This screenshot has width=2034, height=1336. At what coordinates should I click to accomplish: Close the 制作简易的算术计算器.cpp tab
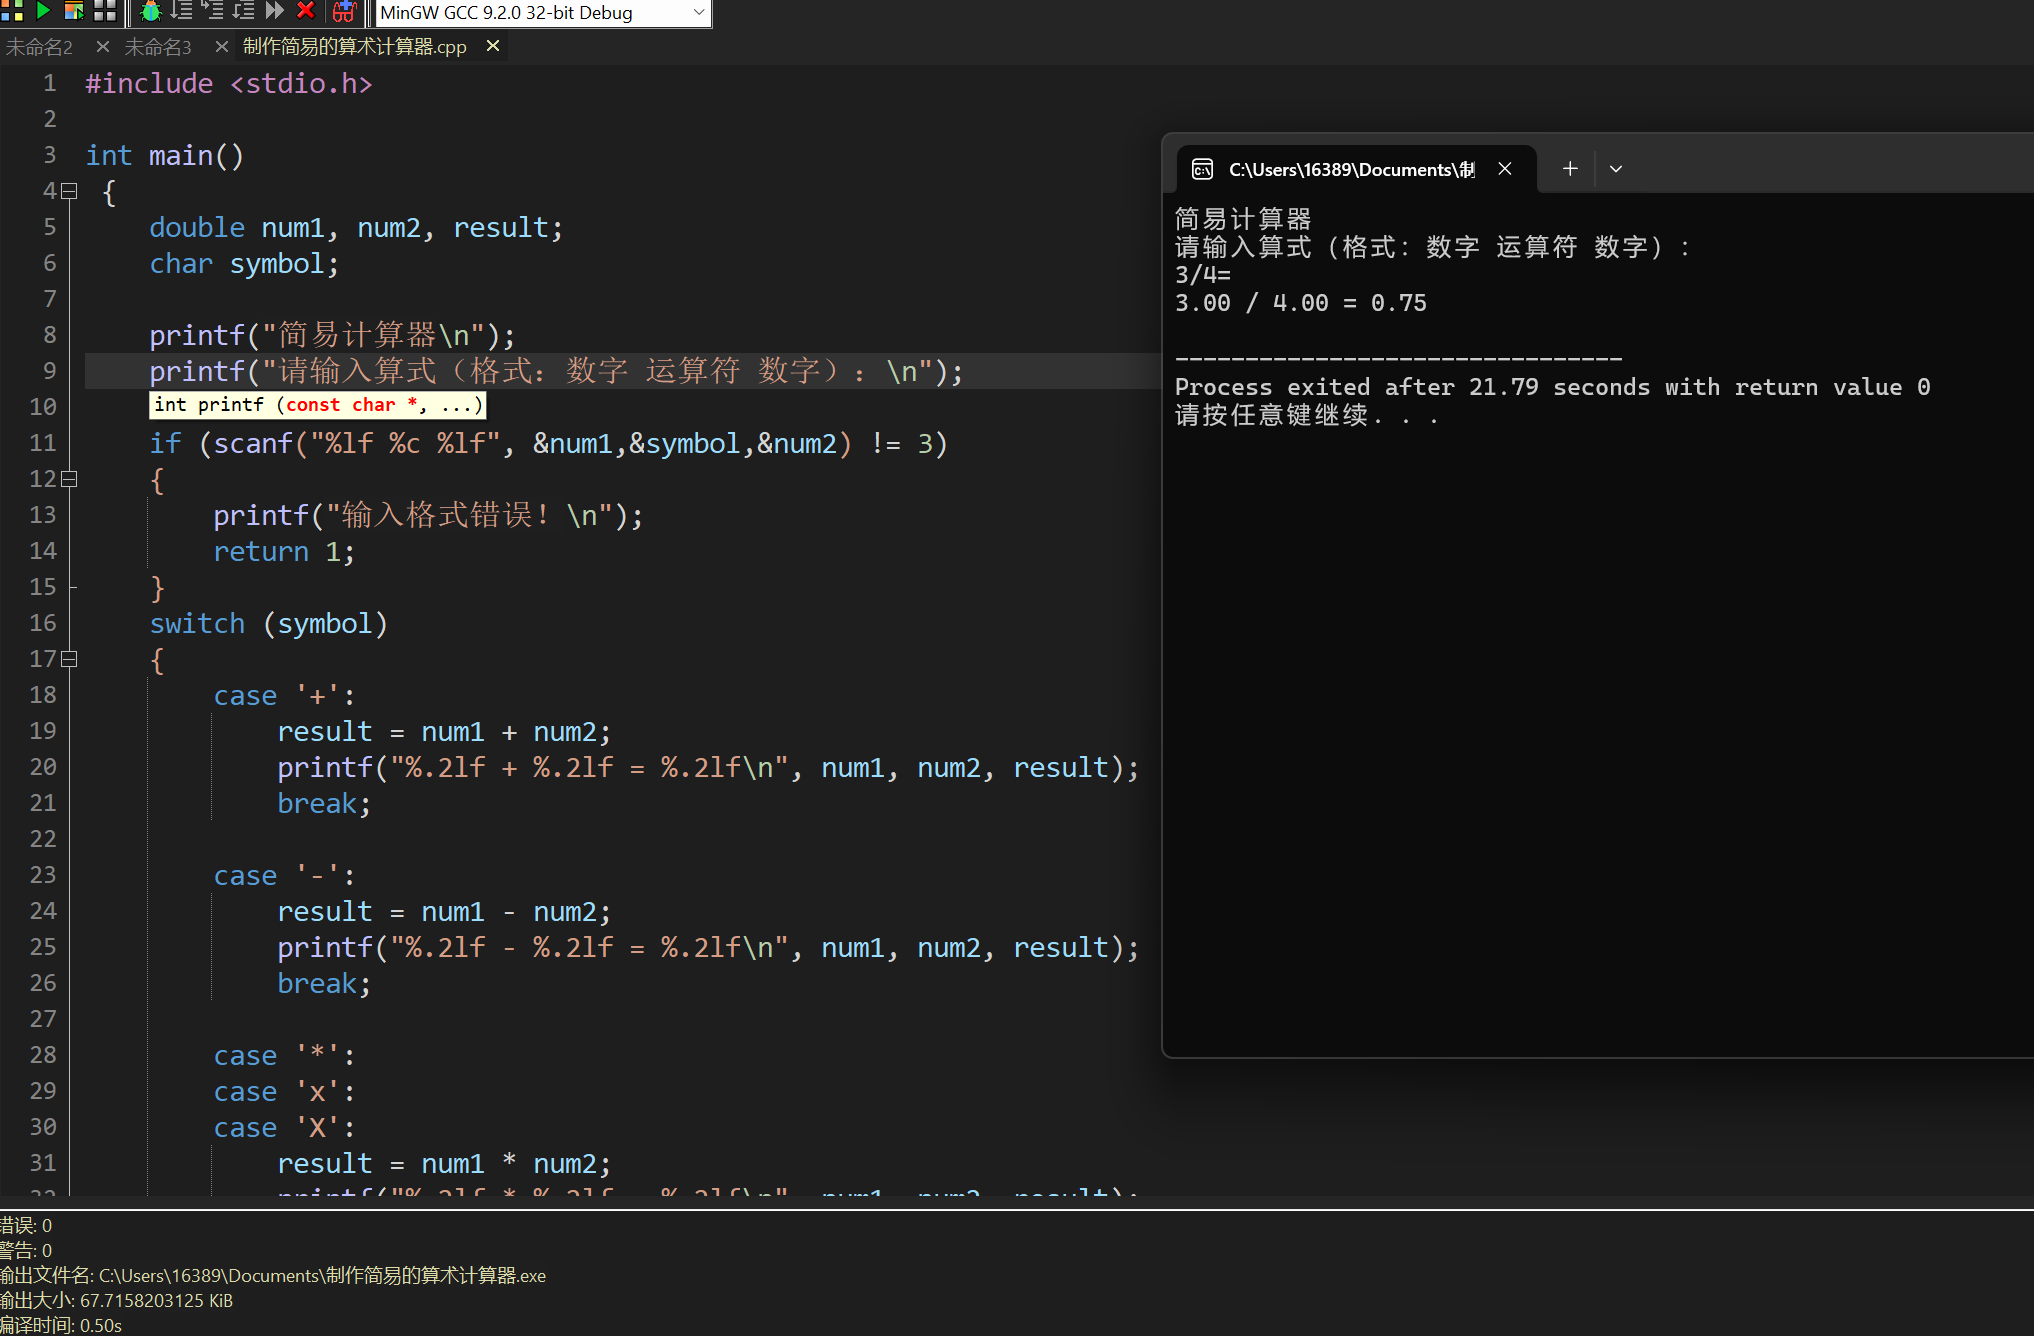(x=493, y=46)
